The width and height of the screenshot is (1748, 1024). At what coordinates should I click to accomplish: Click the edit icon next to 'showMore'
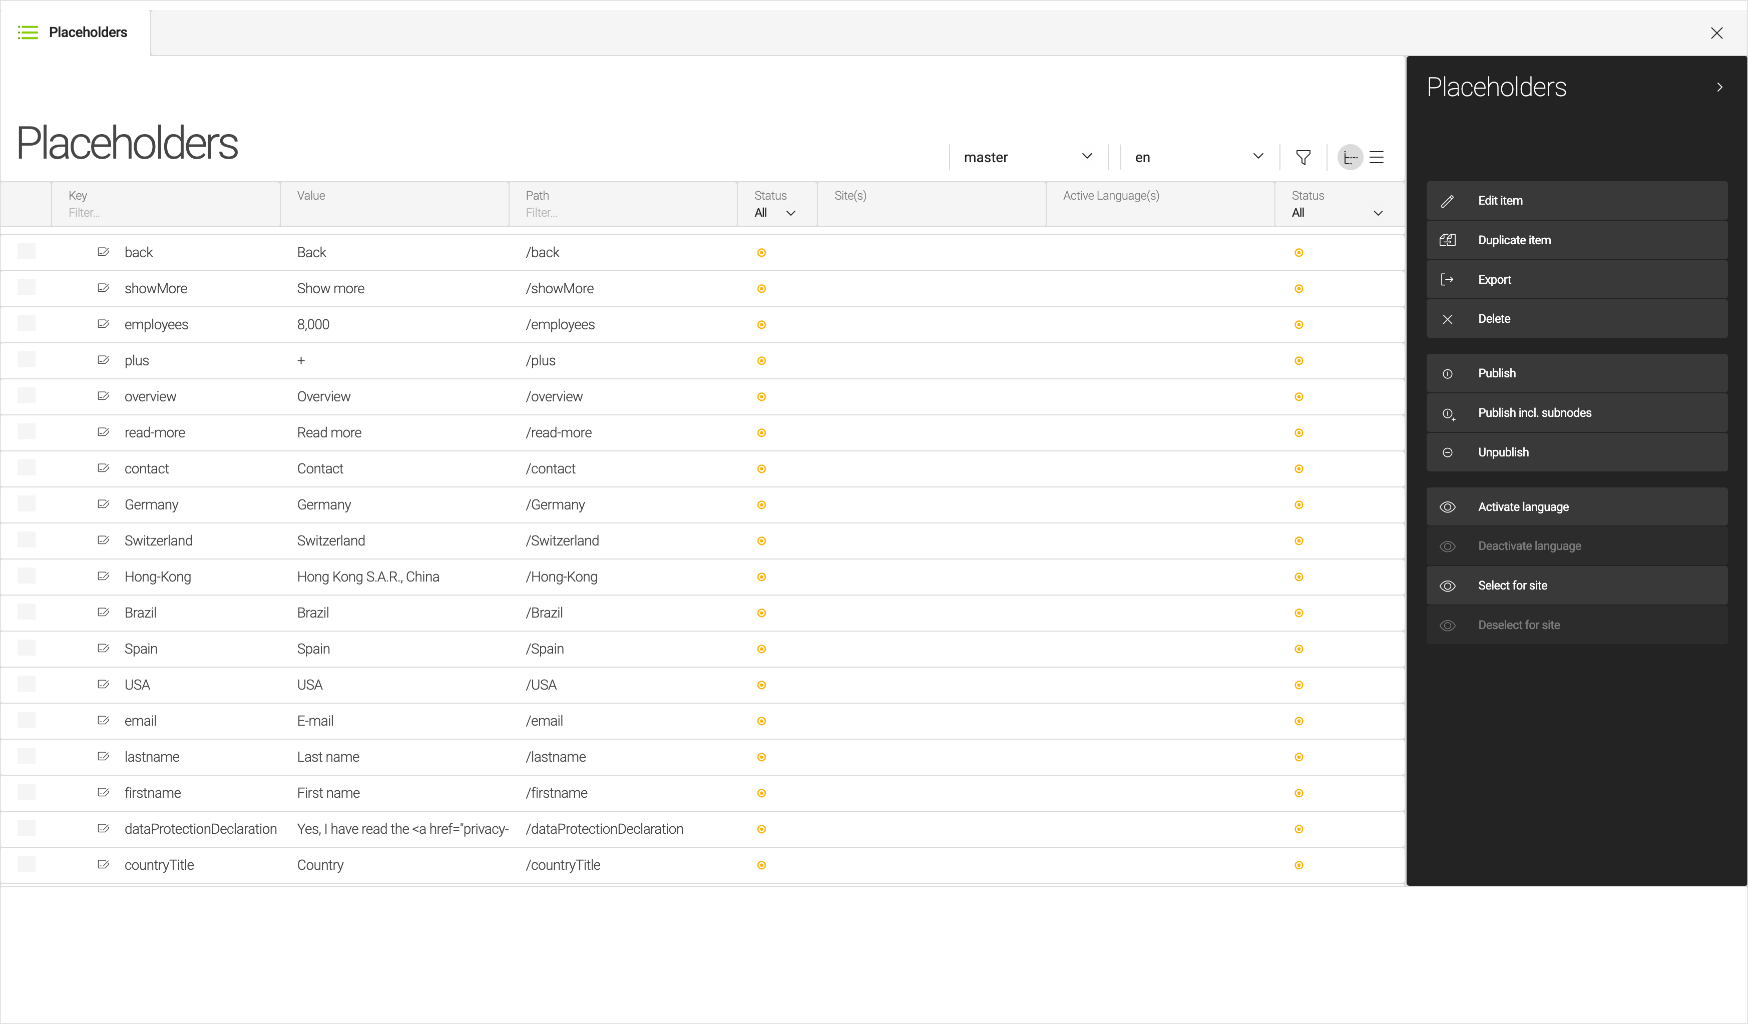pos(103,288)
